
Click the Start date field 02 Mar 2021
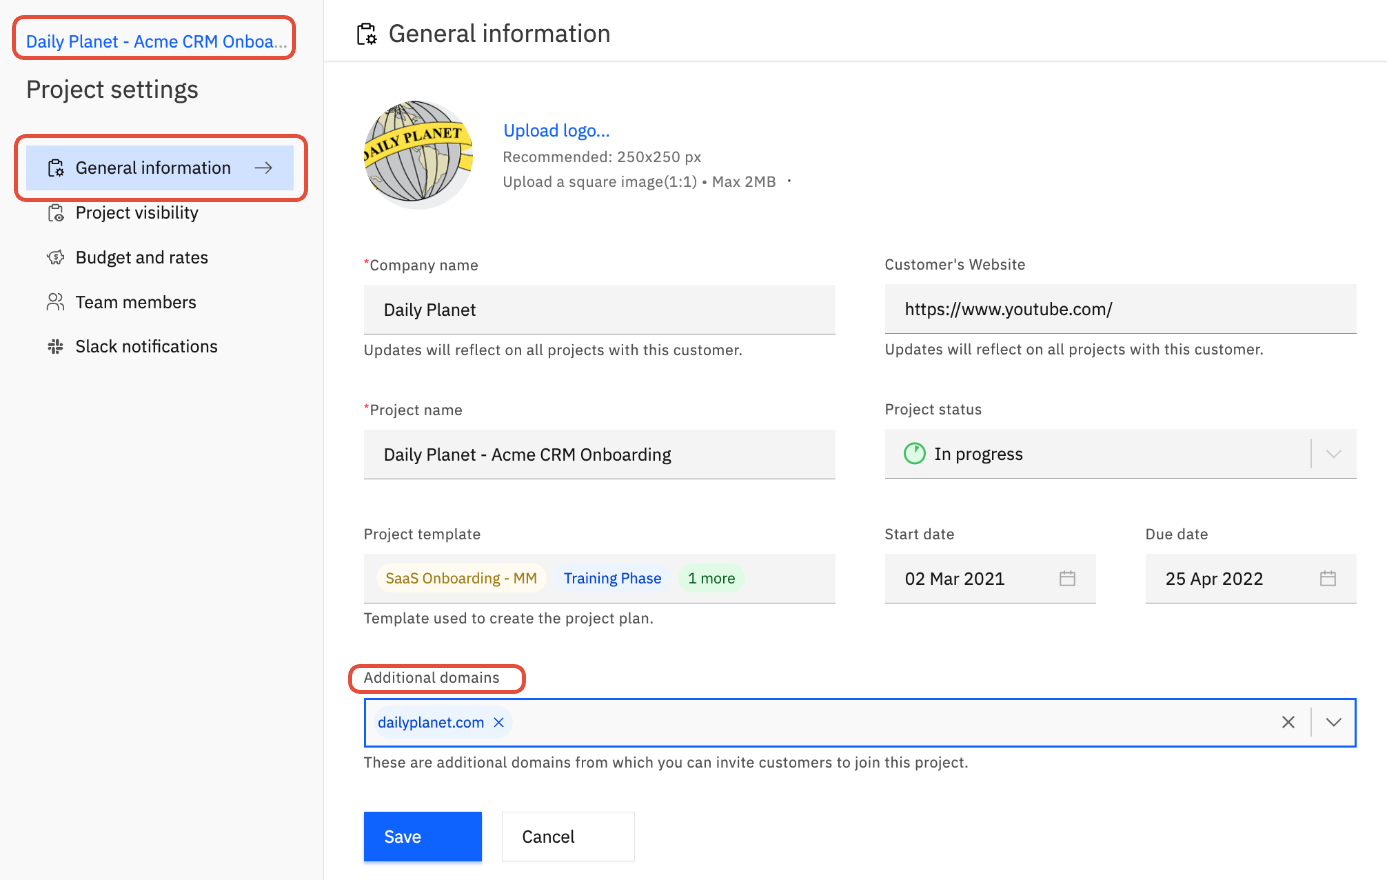click(990, 579)
